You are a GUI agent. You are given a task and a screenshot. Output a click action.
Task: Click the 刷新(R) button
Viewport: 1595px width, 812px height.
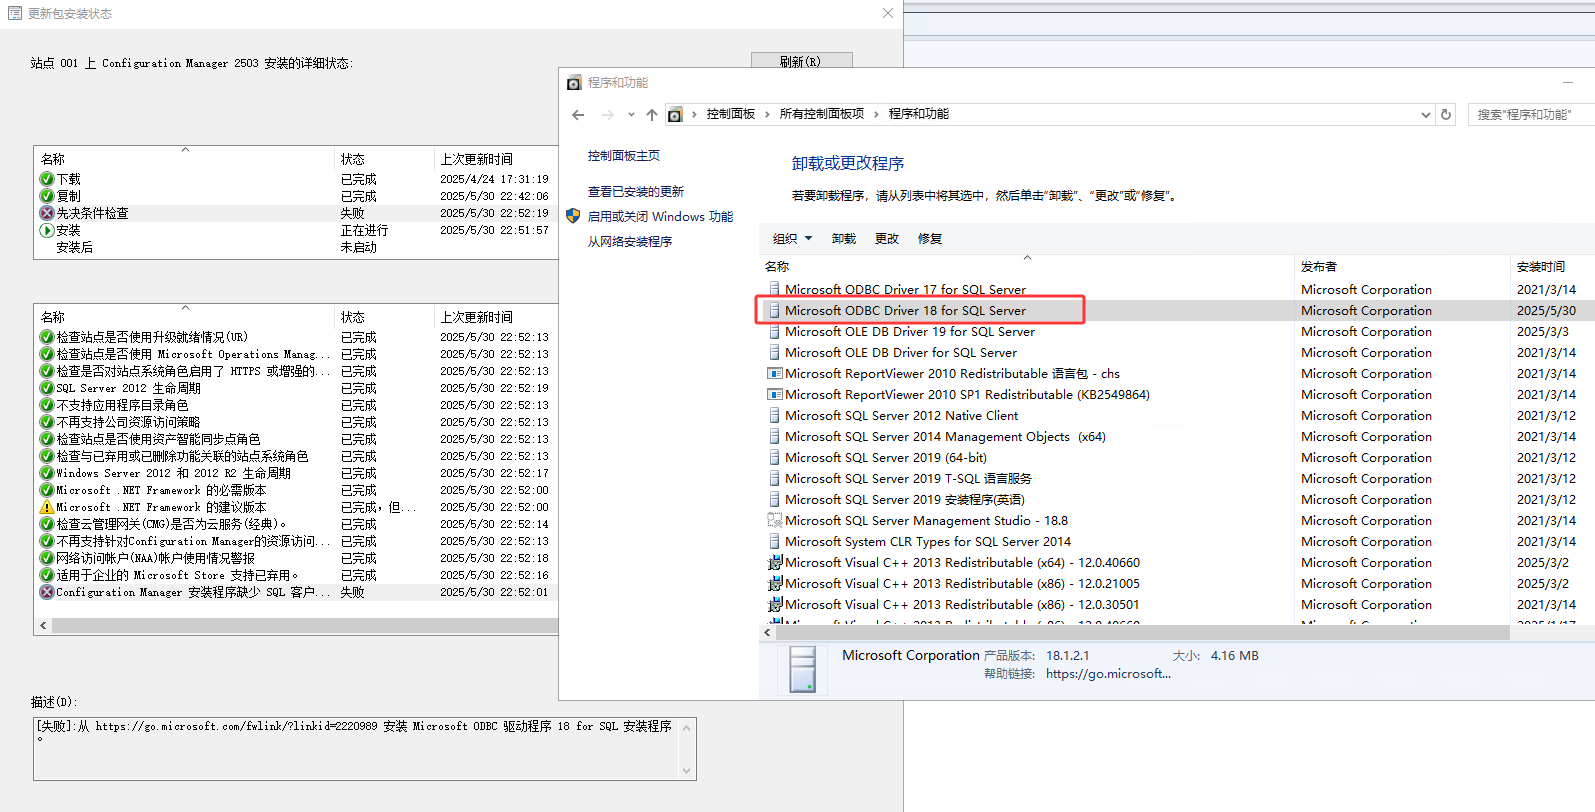[801, 60]
